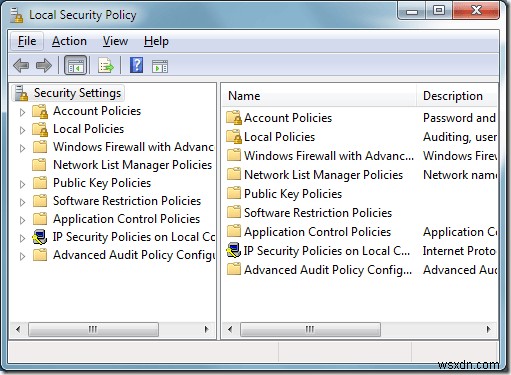This screenshot has width=511, height=375.
Task: Click the Account Policies folder icon in tree
Action: [x=40, y=111]
